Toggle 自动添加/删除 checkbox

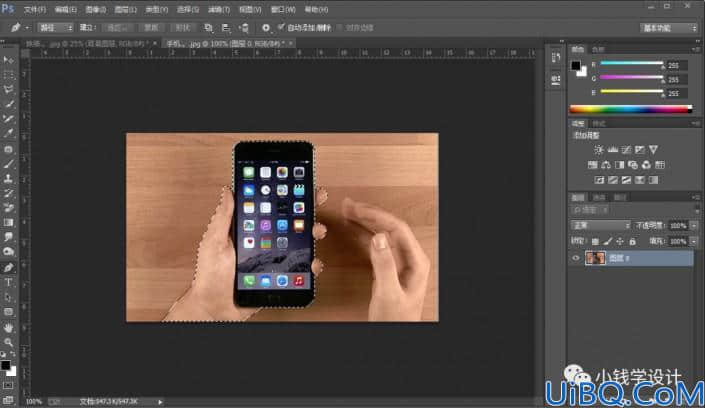(x=281, y=27)
